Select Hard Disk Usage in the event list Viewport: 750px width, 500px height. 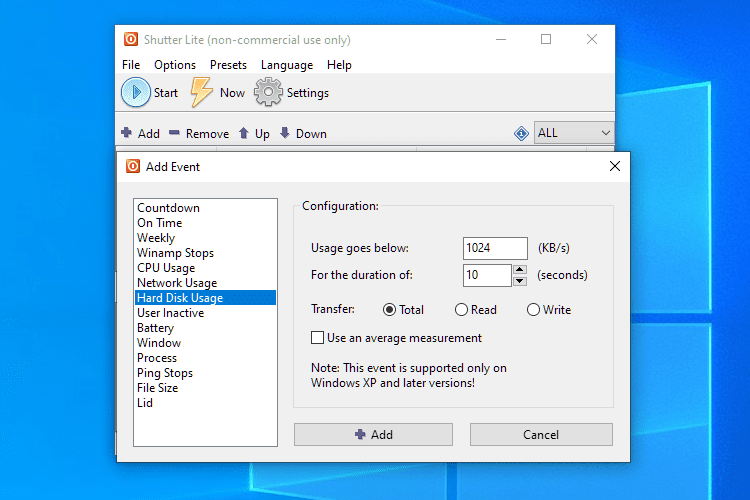205,298
